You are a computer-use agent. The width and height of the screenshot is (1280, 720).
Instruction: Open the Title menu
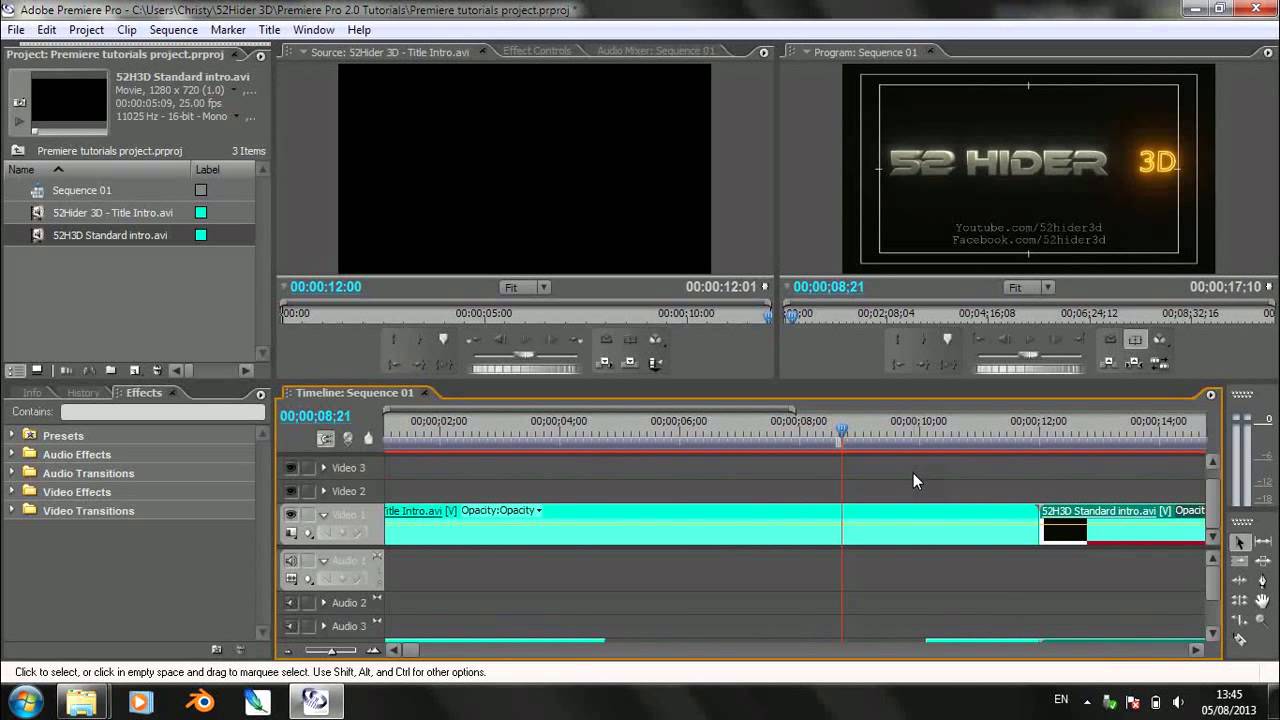tap(270, 30)
